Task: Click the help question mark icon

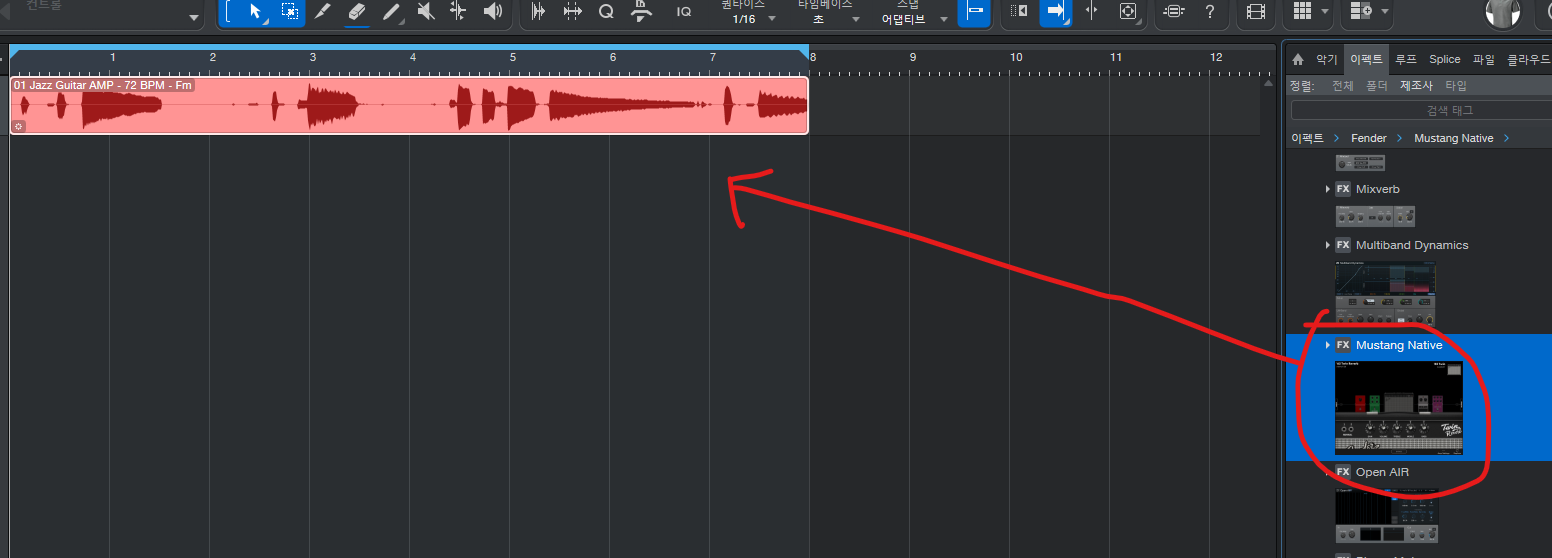Action: (1210, 11)
